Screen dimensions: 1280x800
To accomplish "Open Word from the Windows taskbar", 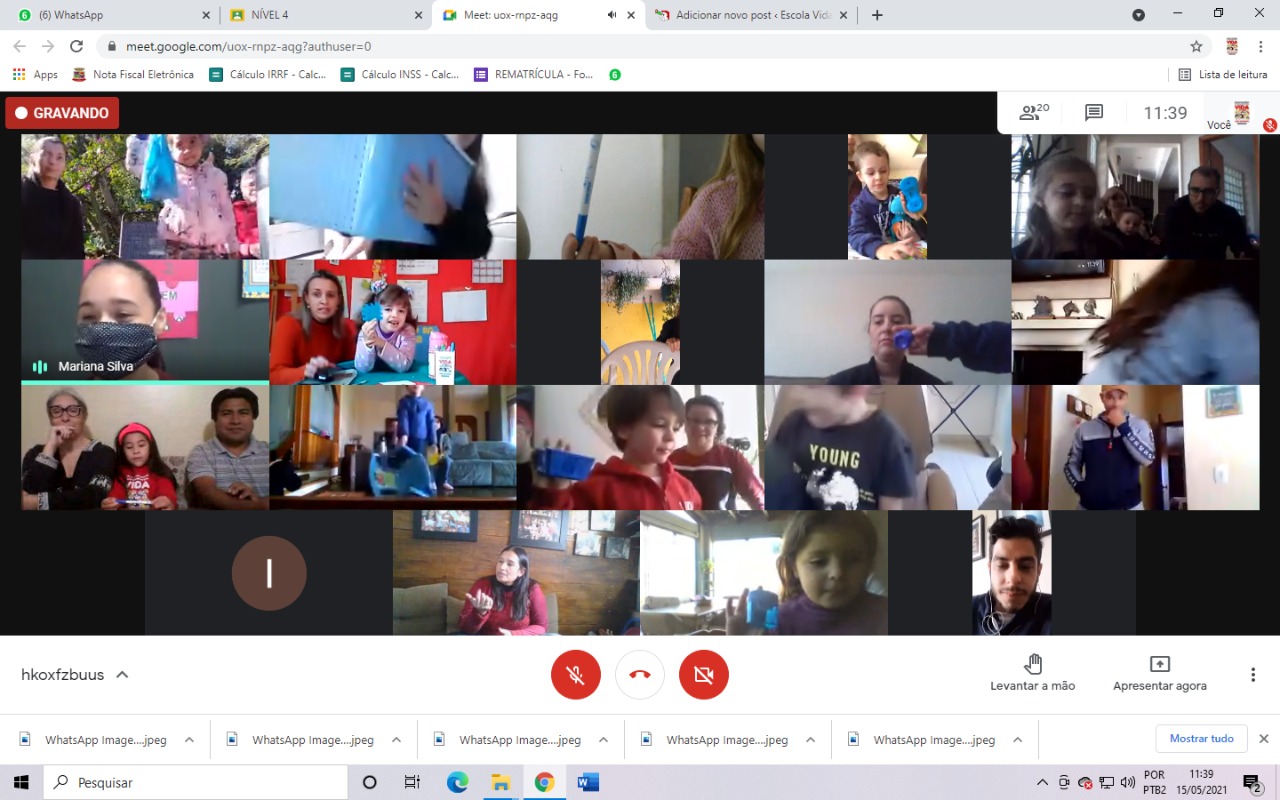I will pos(588,782).
